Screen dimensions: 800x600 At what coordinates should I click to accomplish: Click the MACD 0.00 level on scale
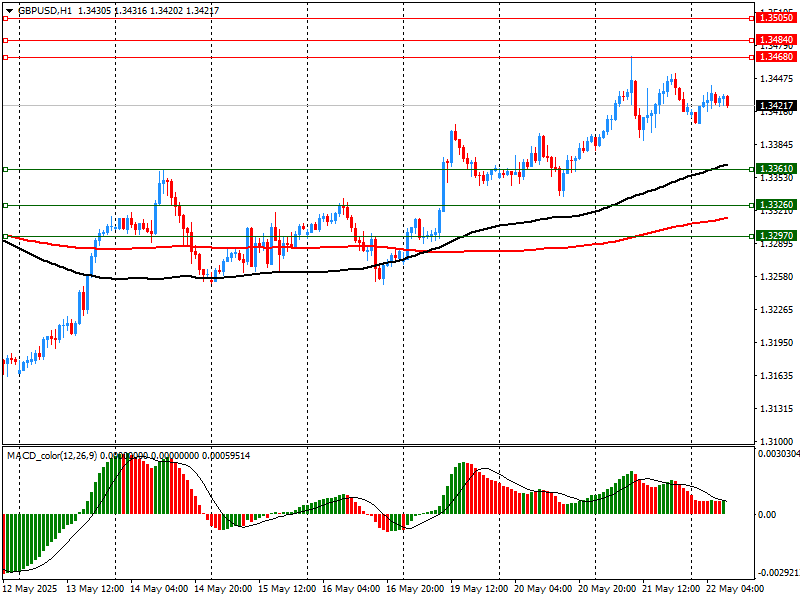click(769, 514)
